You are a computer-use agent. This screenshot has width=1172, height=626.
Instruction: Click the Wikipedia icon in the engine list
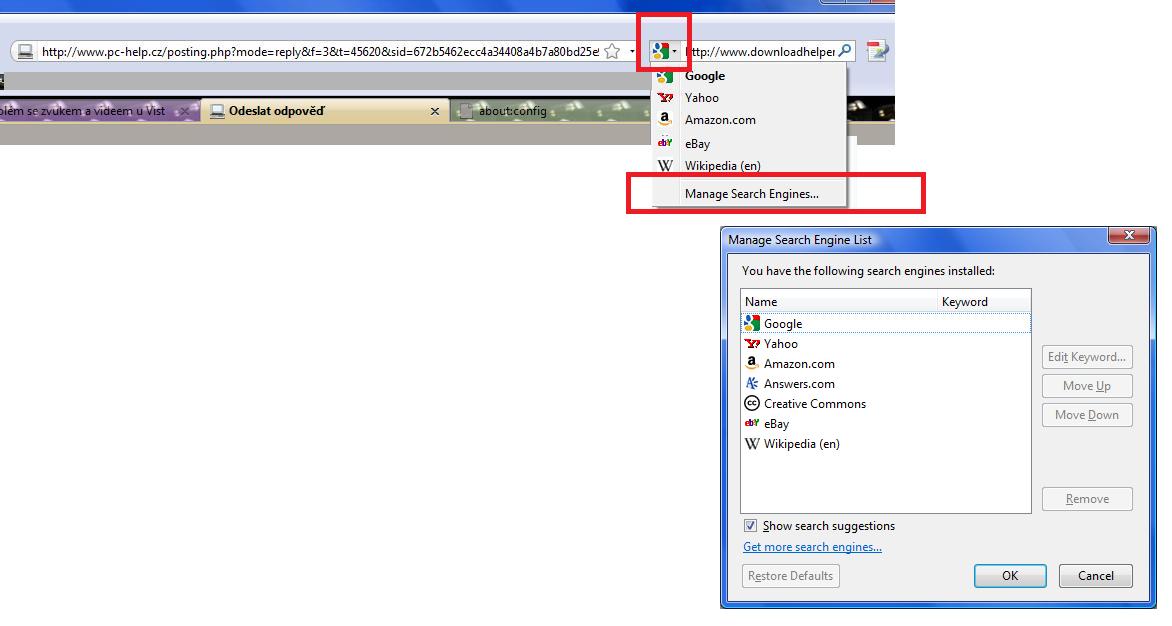point(752,444)
